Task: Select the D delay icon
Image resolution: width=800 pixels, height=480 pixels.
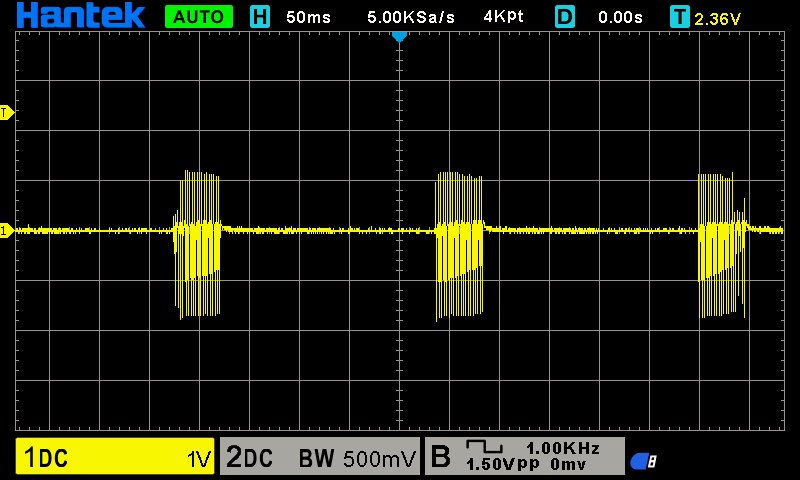Action: coord(565,17)
